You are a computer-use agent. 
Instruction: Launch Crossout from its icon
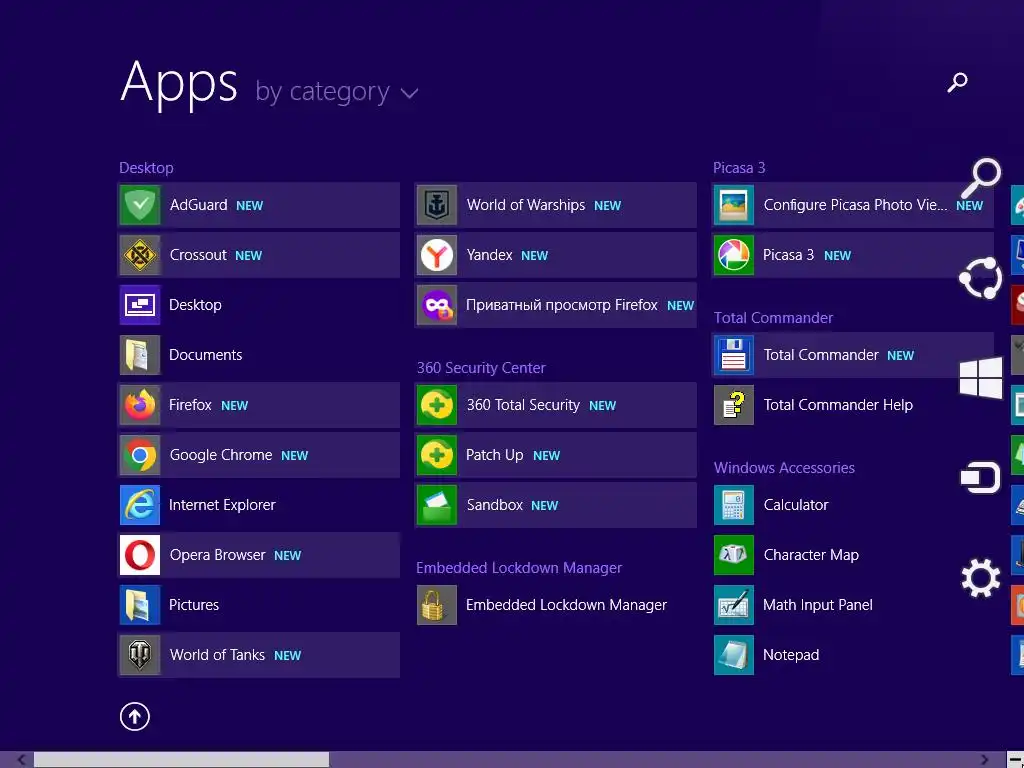tap(140, 255)
